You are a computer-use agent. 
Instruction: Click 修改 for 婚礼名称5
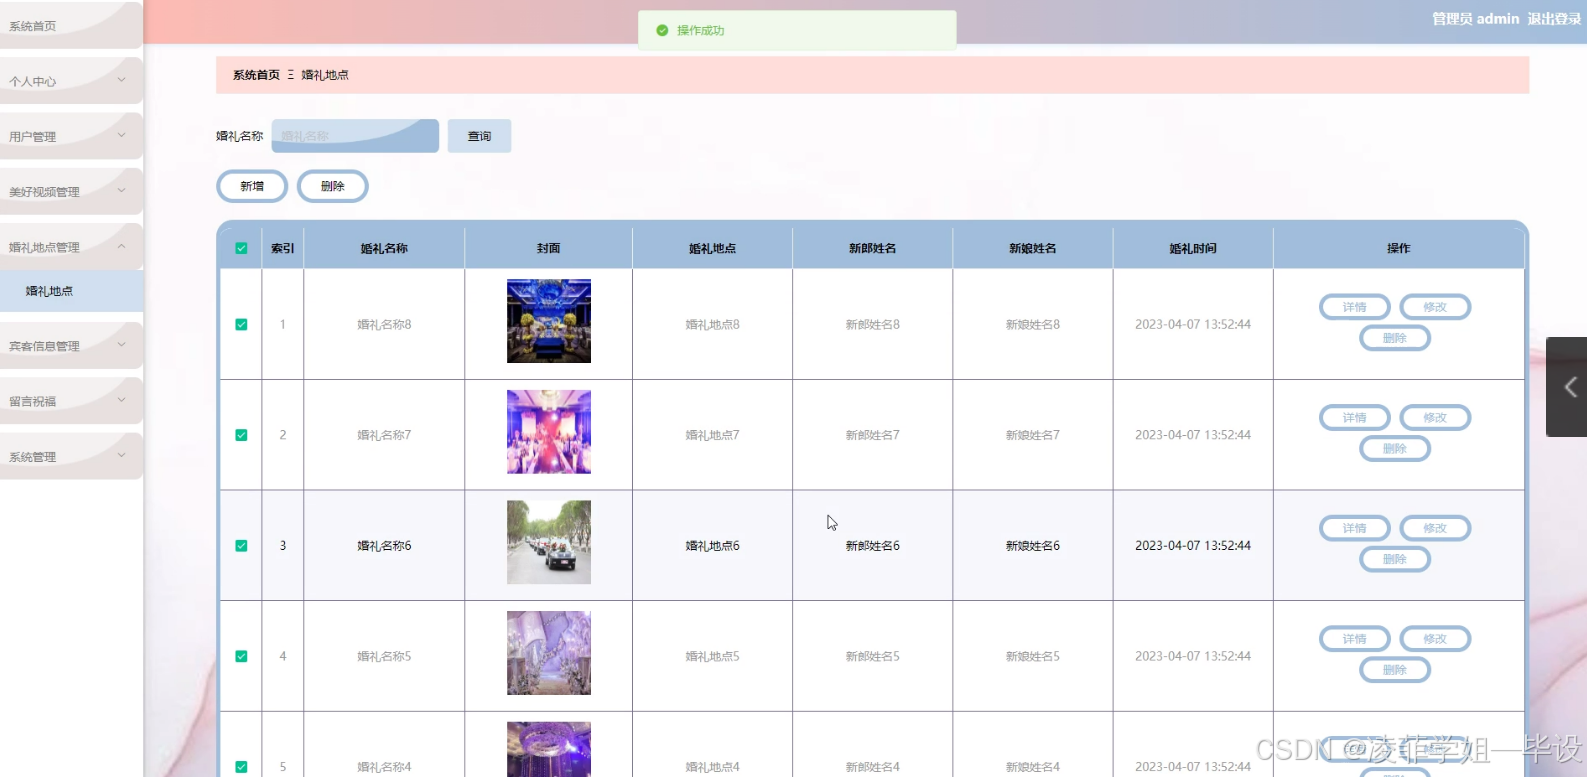coord(1435,639)
